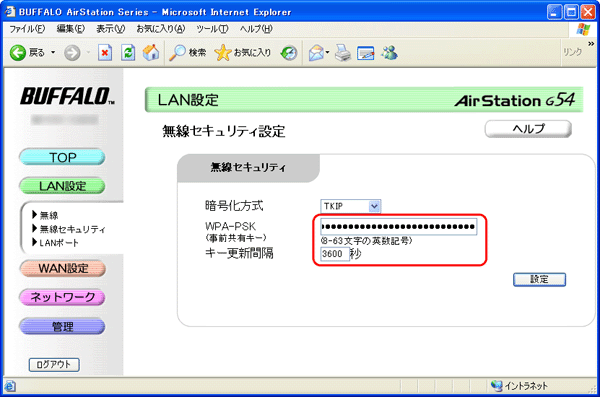Expand the Mail icon dropdown arrow

click(x=327, y=52)
